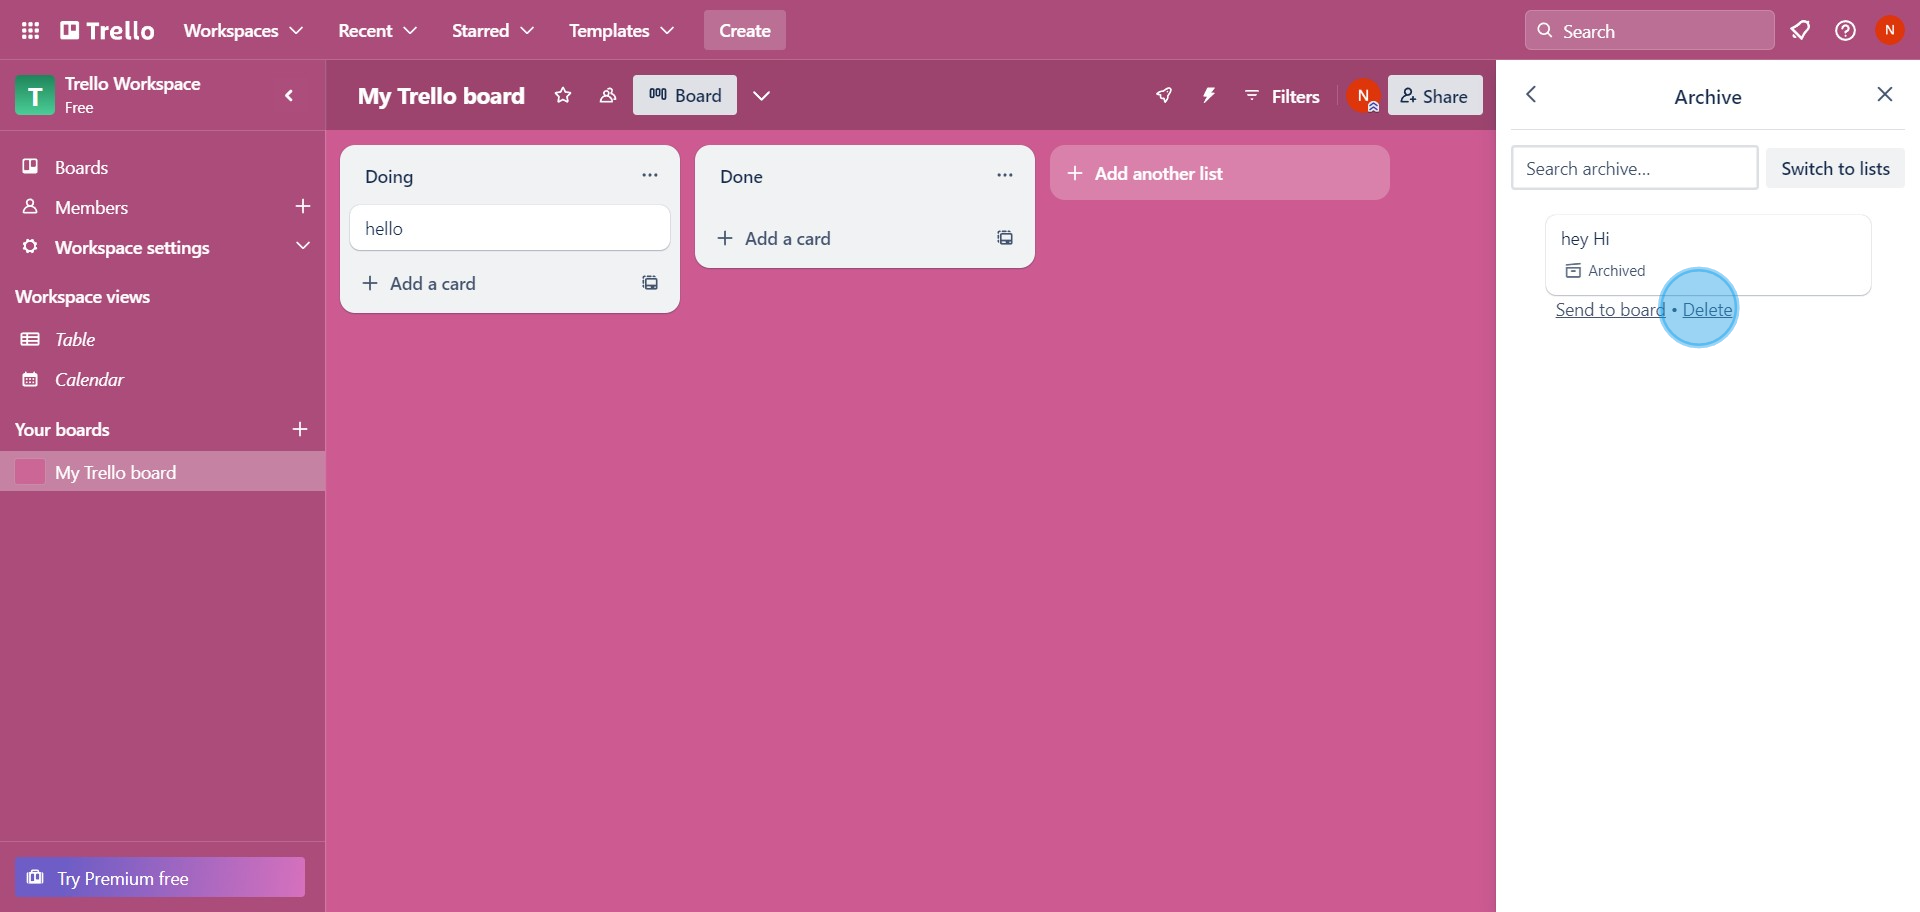The width and height of the screenshot is (1920, 912).
Task: Click Delete link for archived card
Action: 1707,310
